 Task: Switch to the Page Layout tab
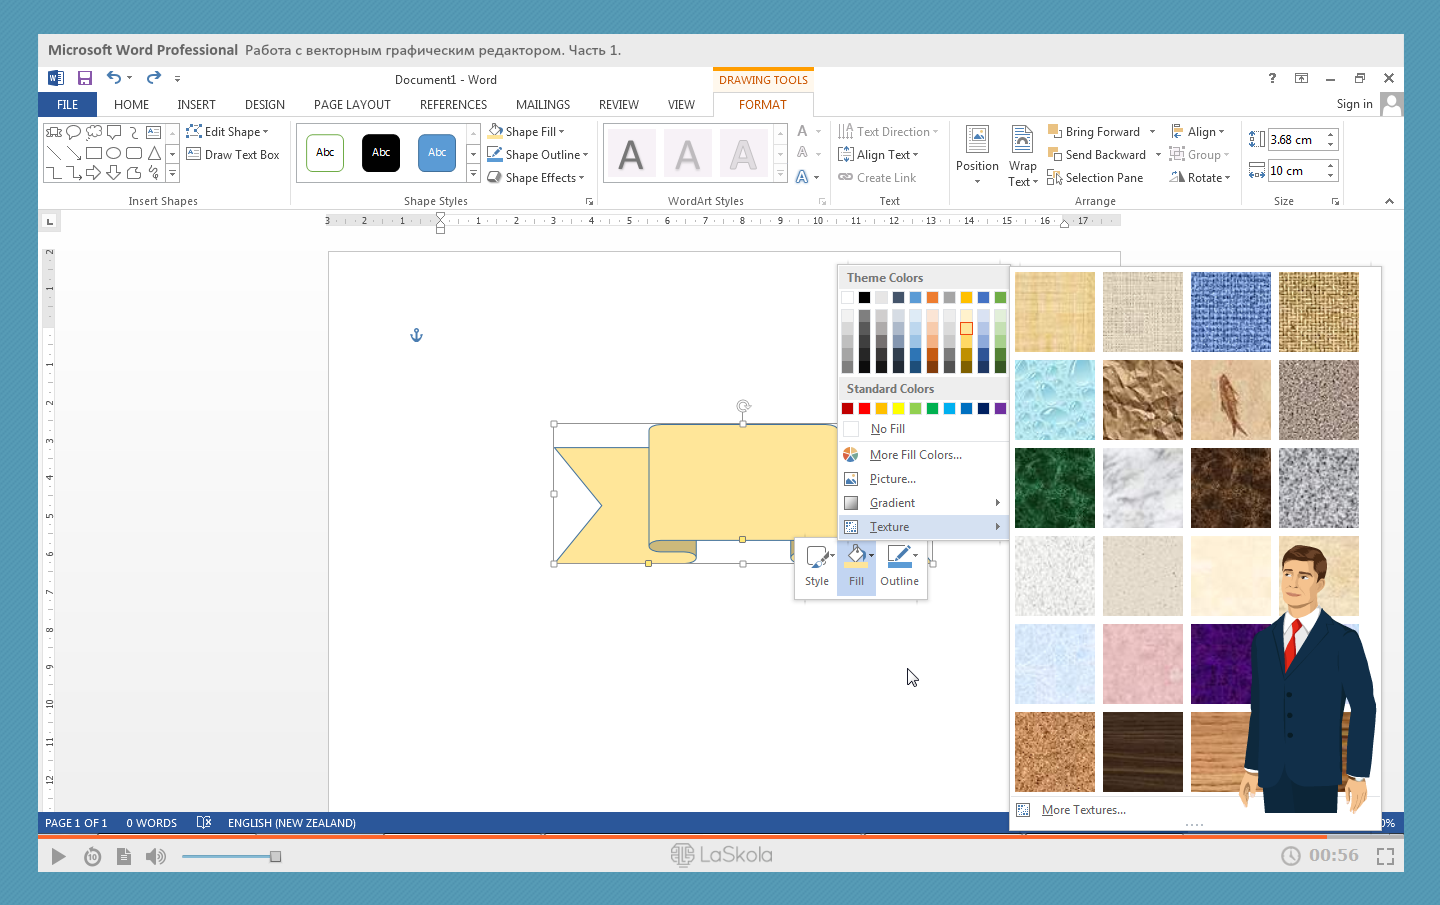click(x=352, y=105)
